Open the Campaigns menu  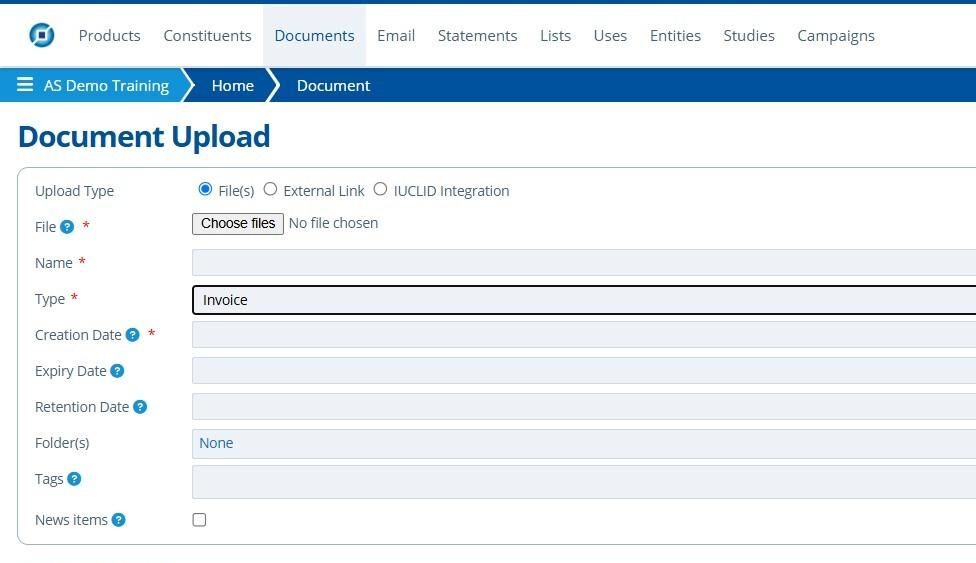click(x=836, y=35)
